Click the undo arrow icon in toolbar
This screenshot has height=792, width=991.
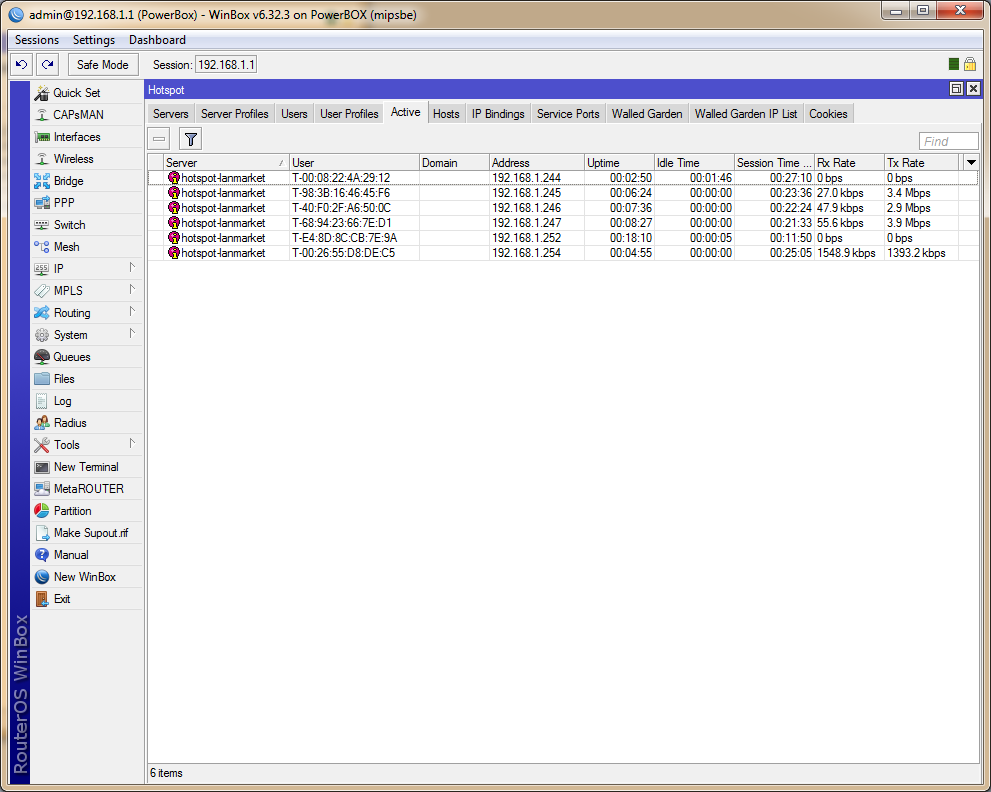(22, 65)
